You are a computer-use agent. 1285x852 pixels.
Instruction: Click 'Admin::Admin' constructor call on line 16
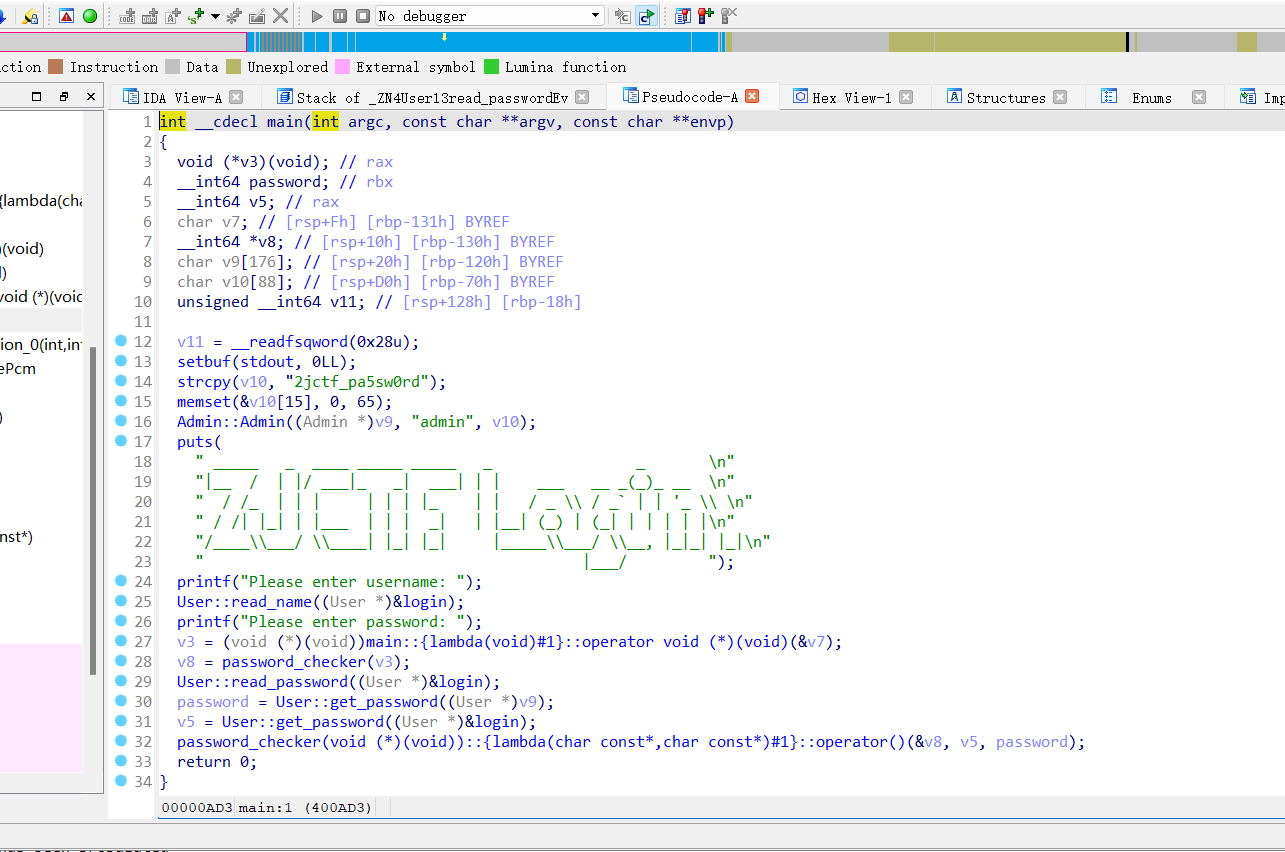pos(231,422)
